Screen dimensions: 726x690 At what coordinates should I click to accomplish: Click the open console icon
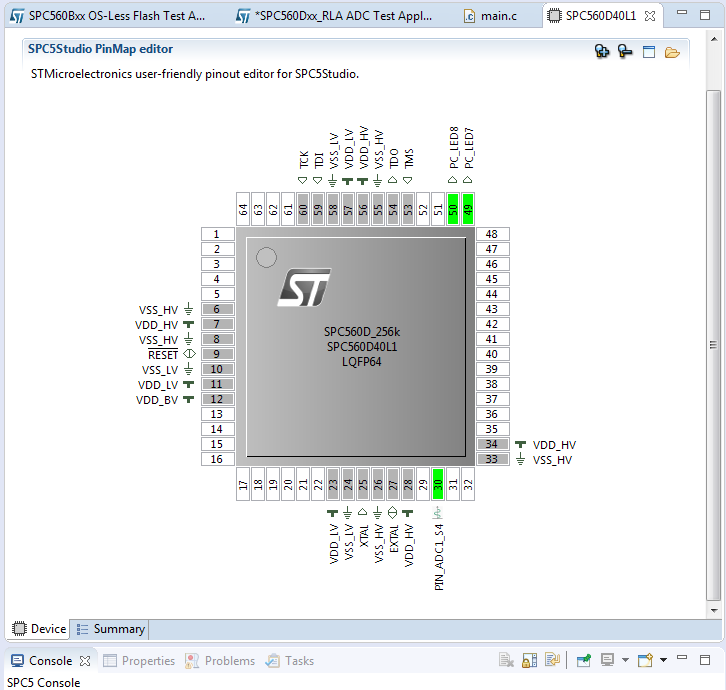click(645, 660)
